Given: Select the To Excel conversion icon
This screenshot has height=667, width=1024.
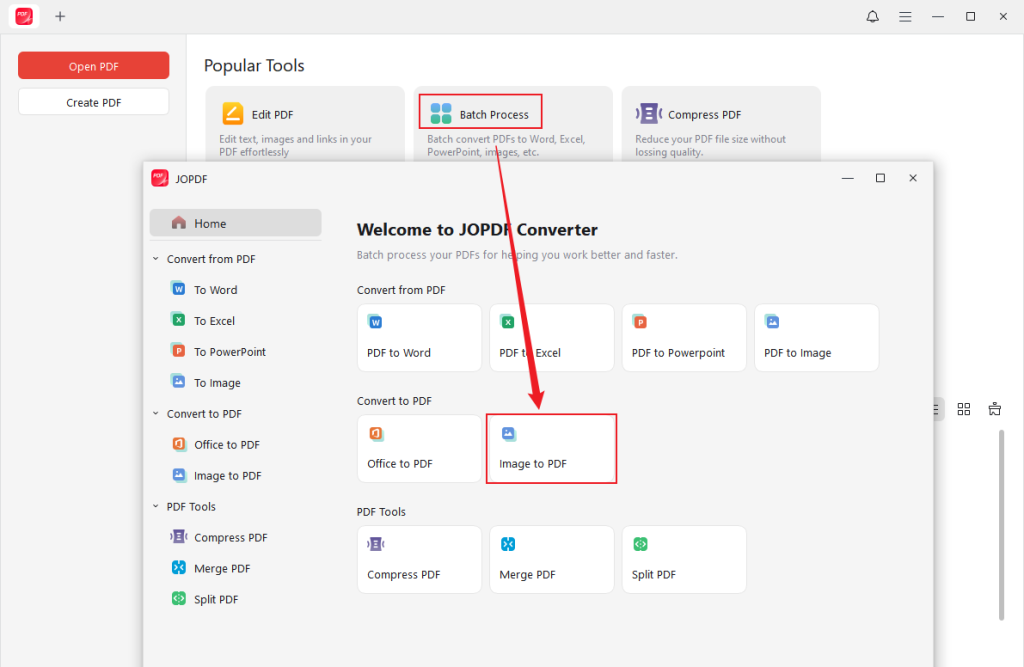Looking at the screenshot, I should (x=181, y=320).
